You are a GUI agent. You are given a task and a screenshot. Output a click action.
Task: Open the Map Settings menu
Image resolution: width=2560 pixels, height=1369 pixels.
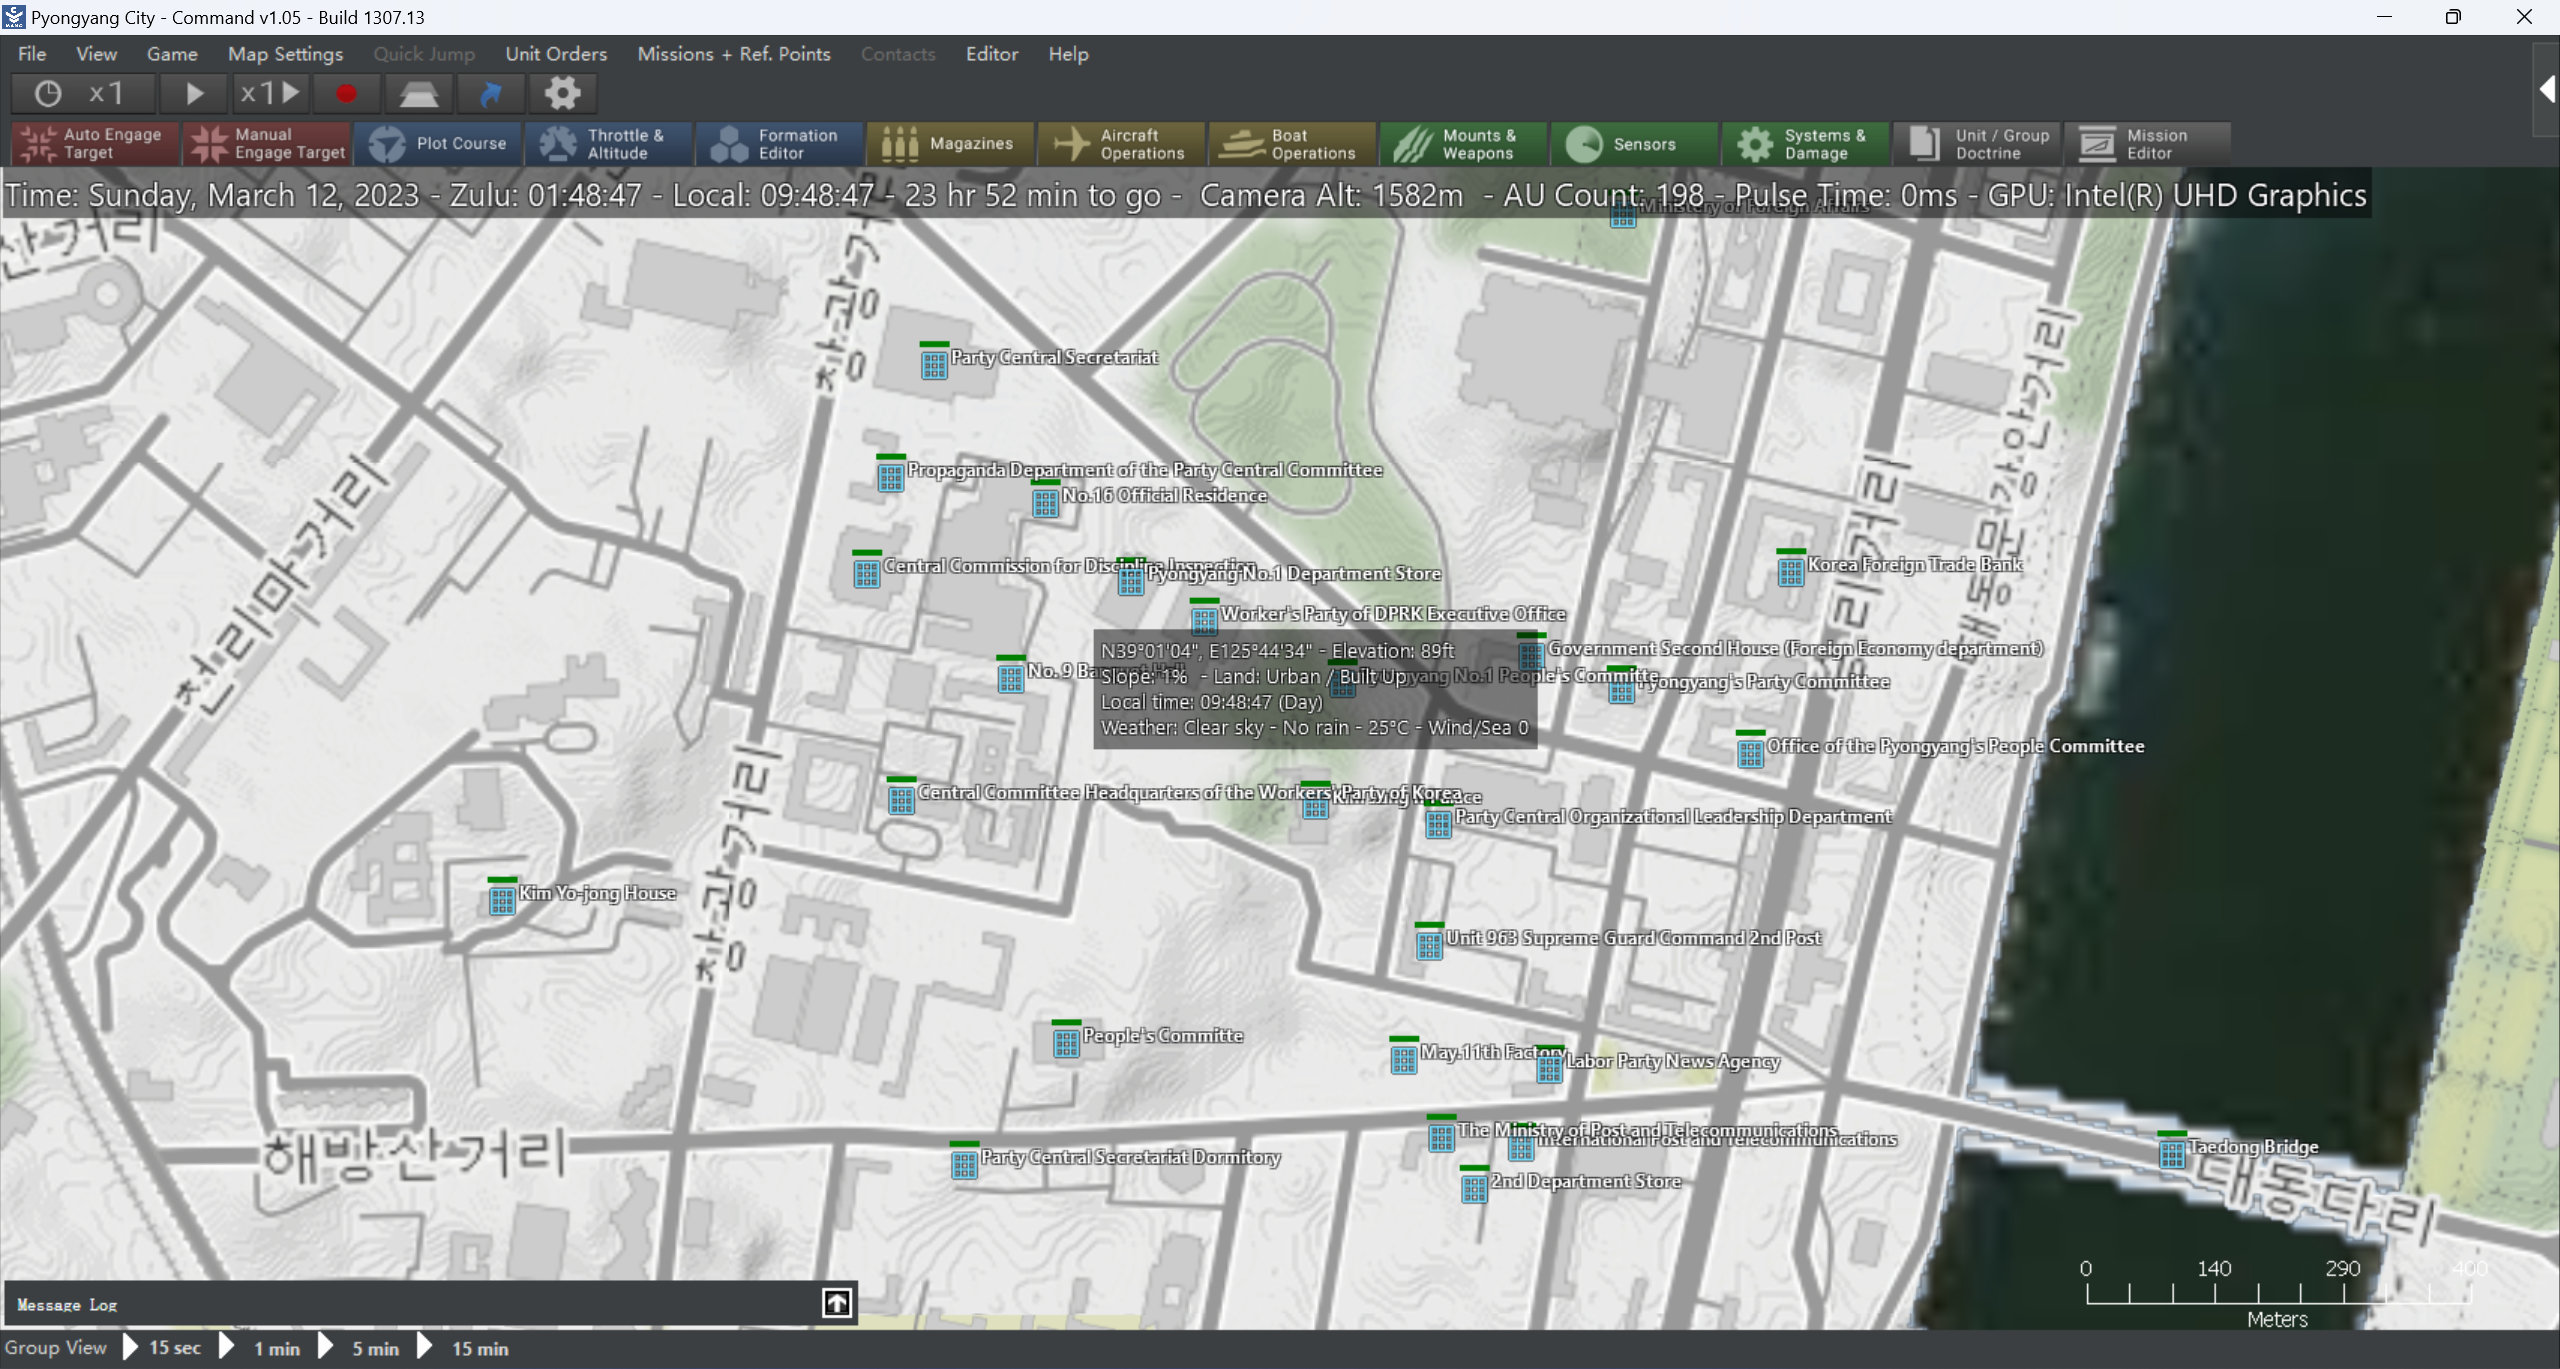coord(285,54)
